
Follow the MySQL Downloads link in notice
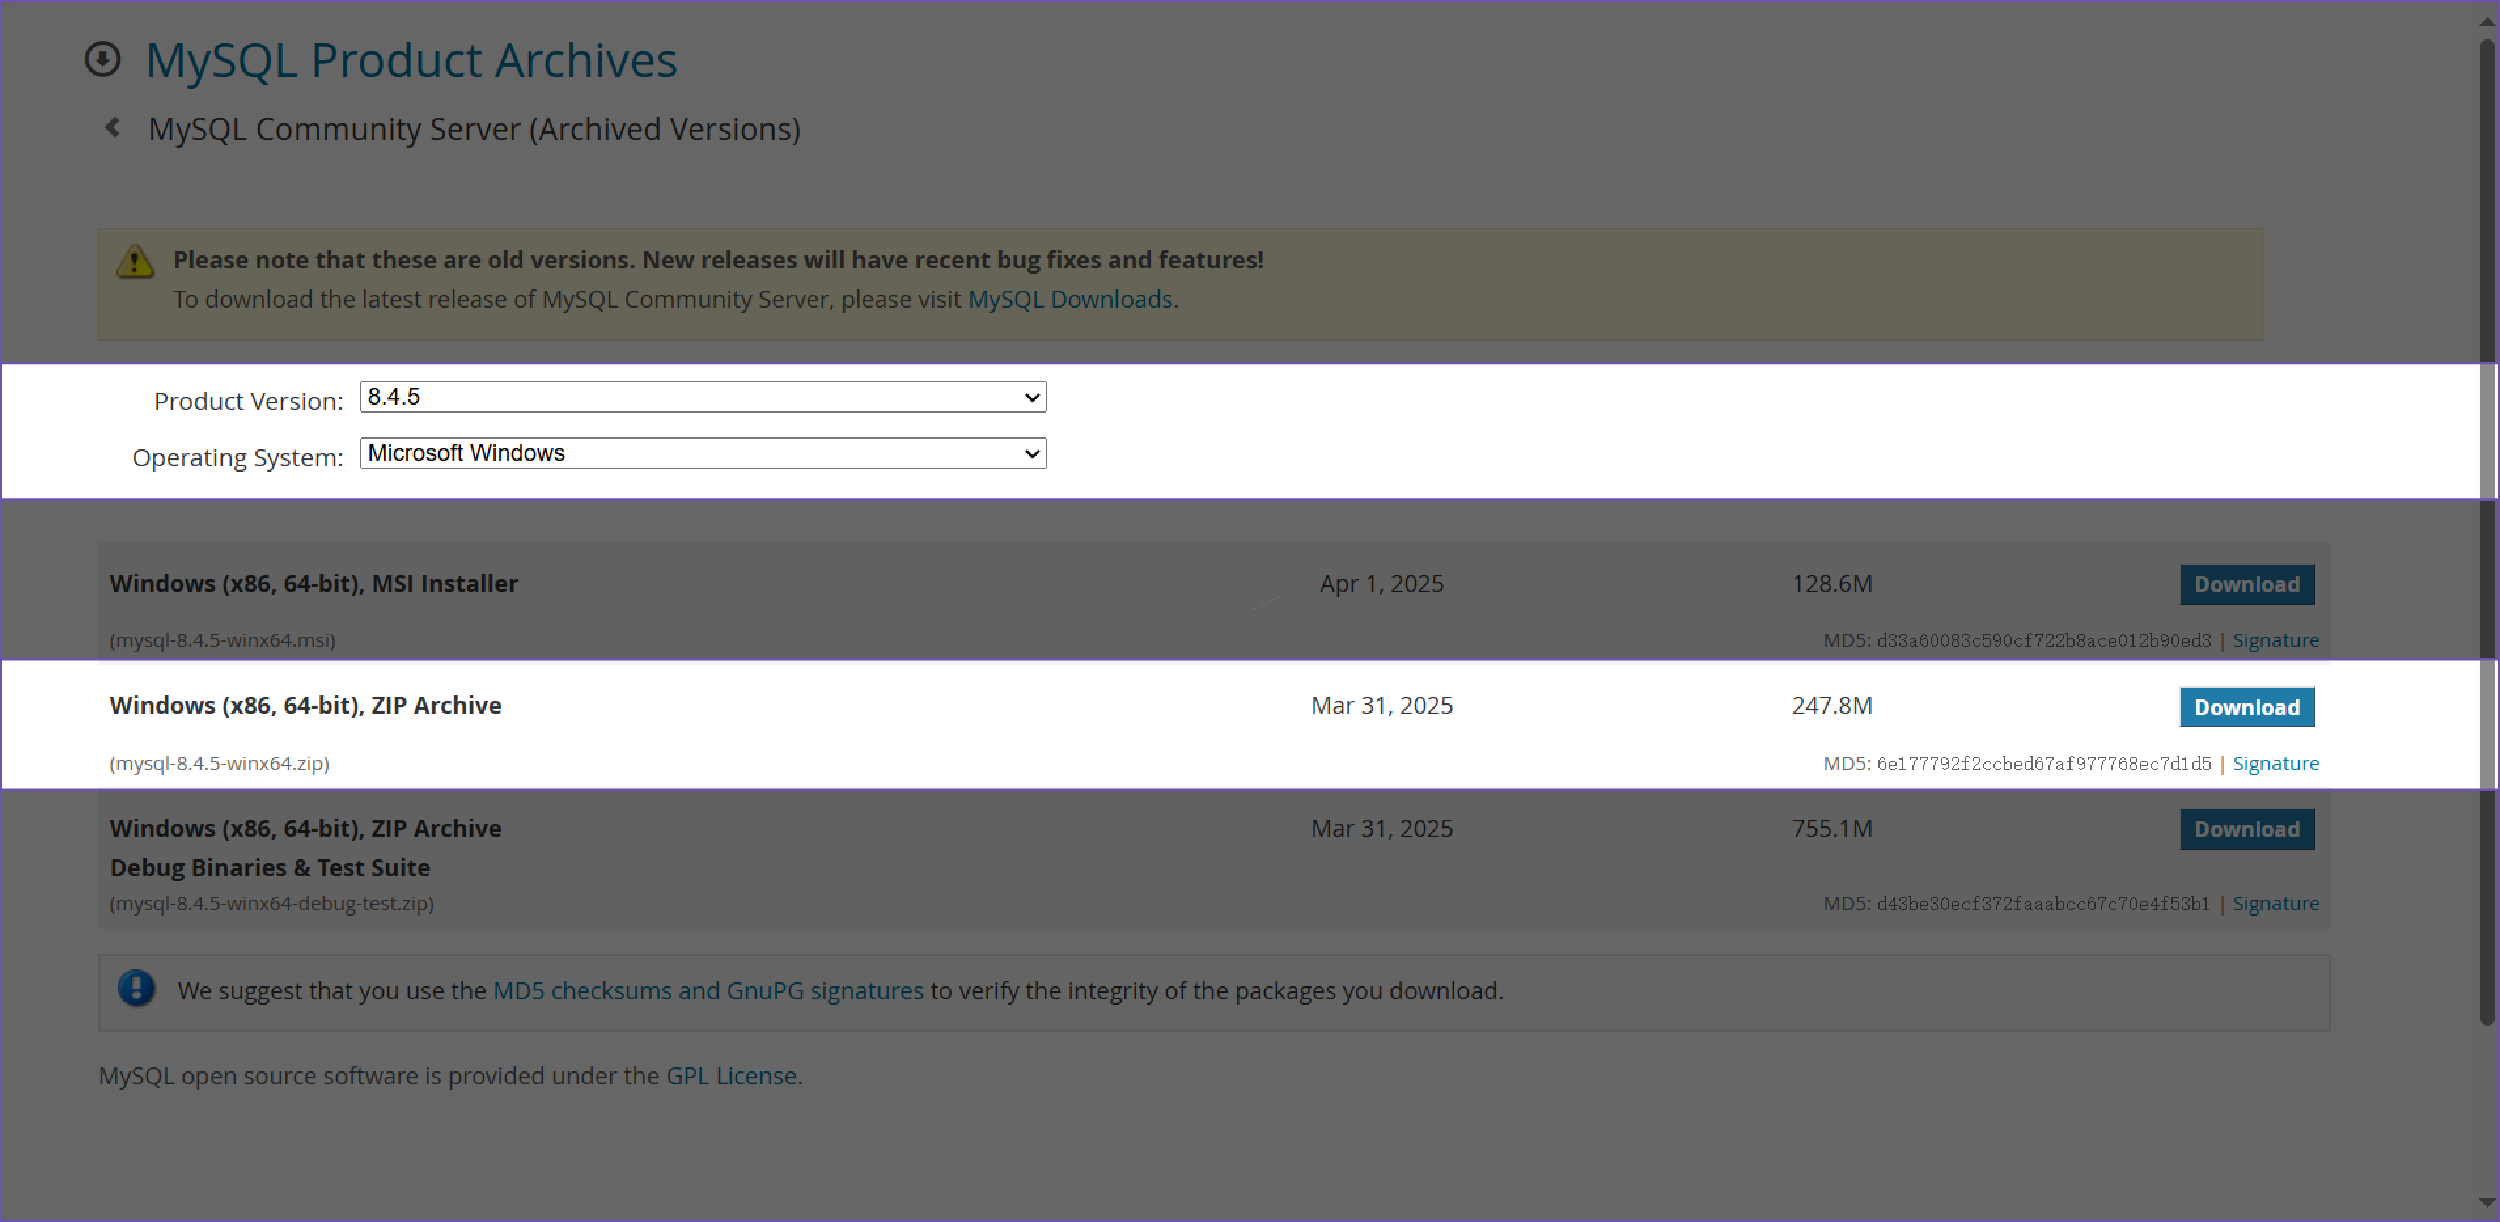1070,299
